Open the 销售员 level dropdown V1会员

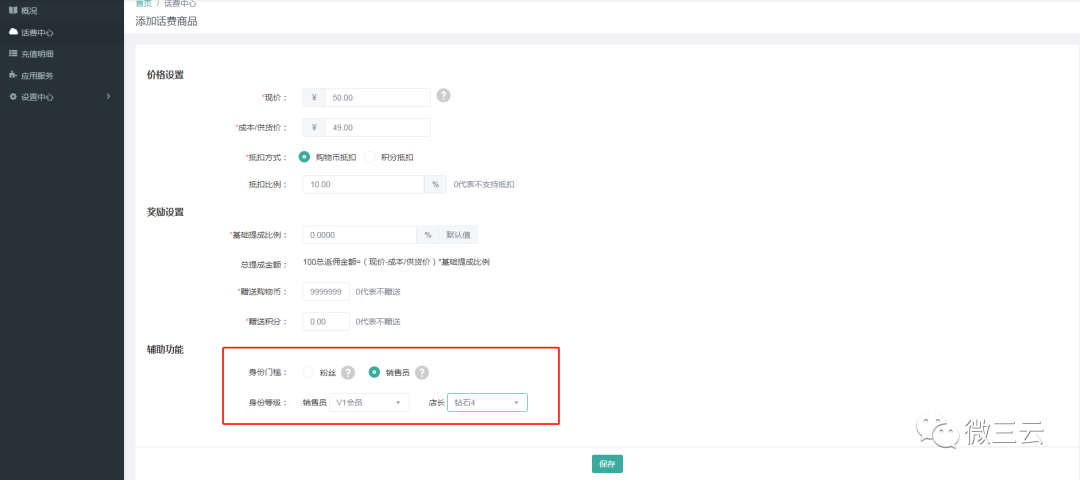click(x=369, y=402)
